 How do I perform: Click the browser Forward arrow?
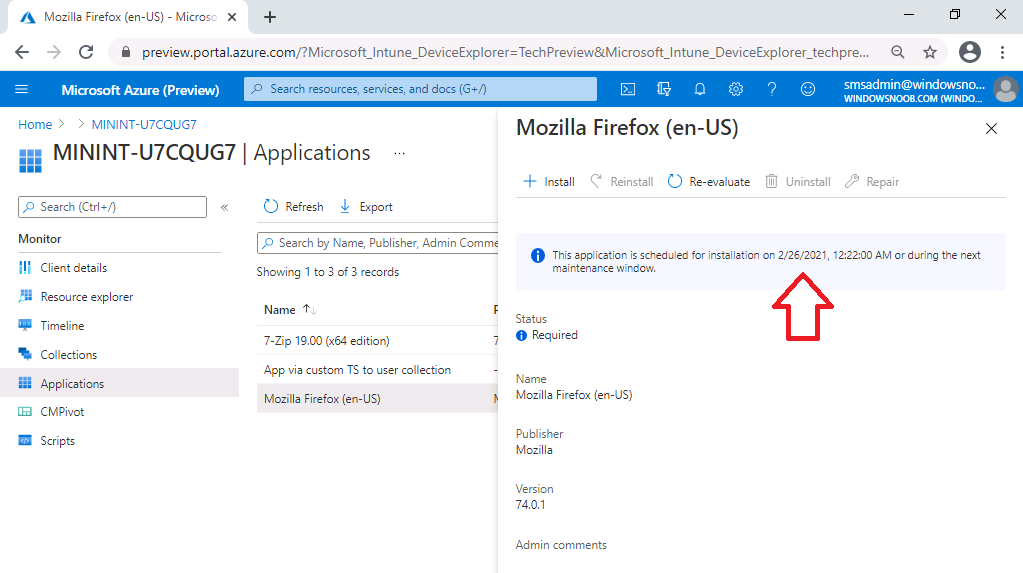(54, 52)
